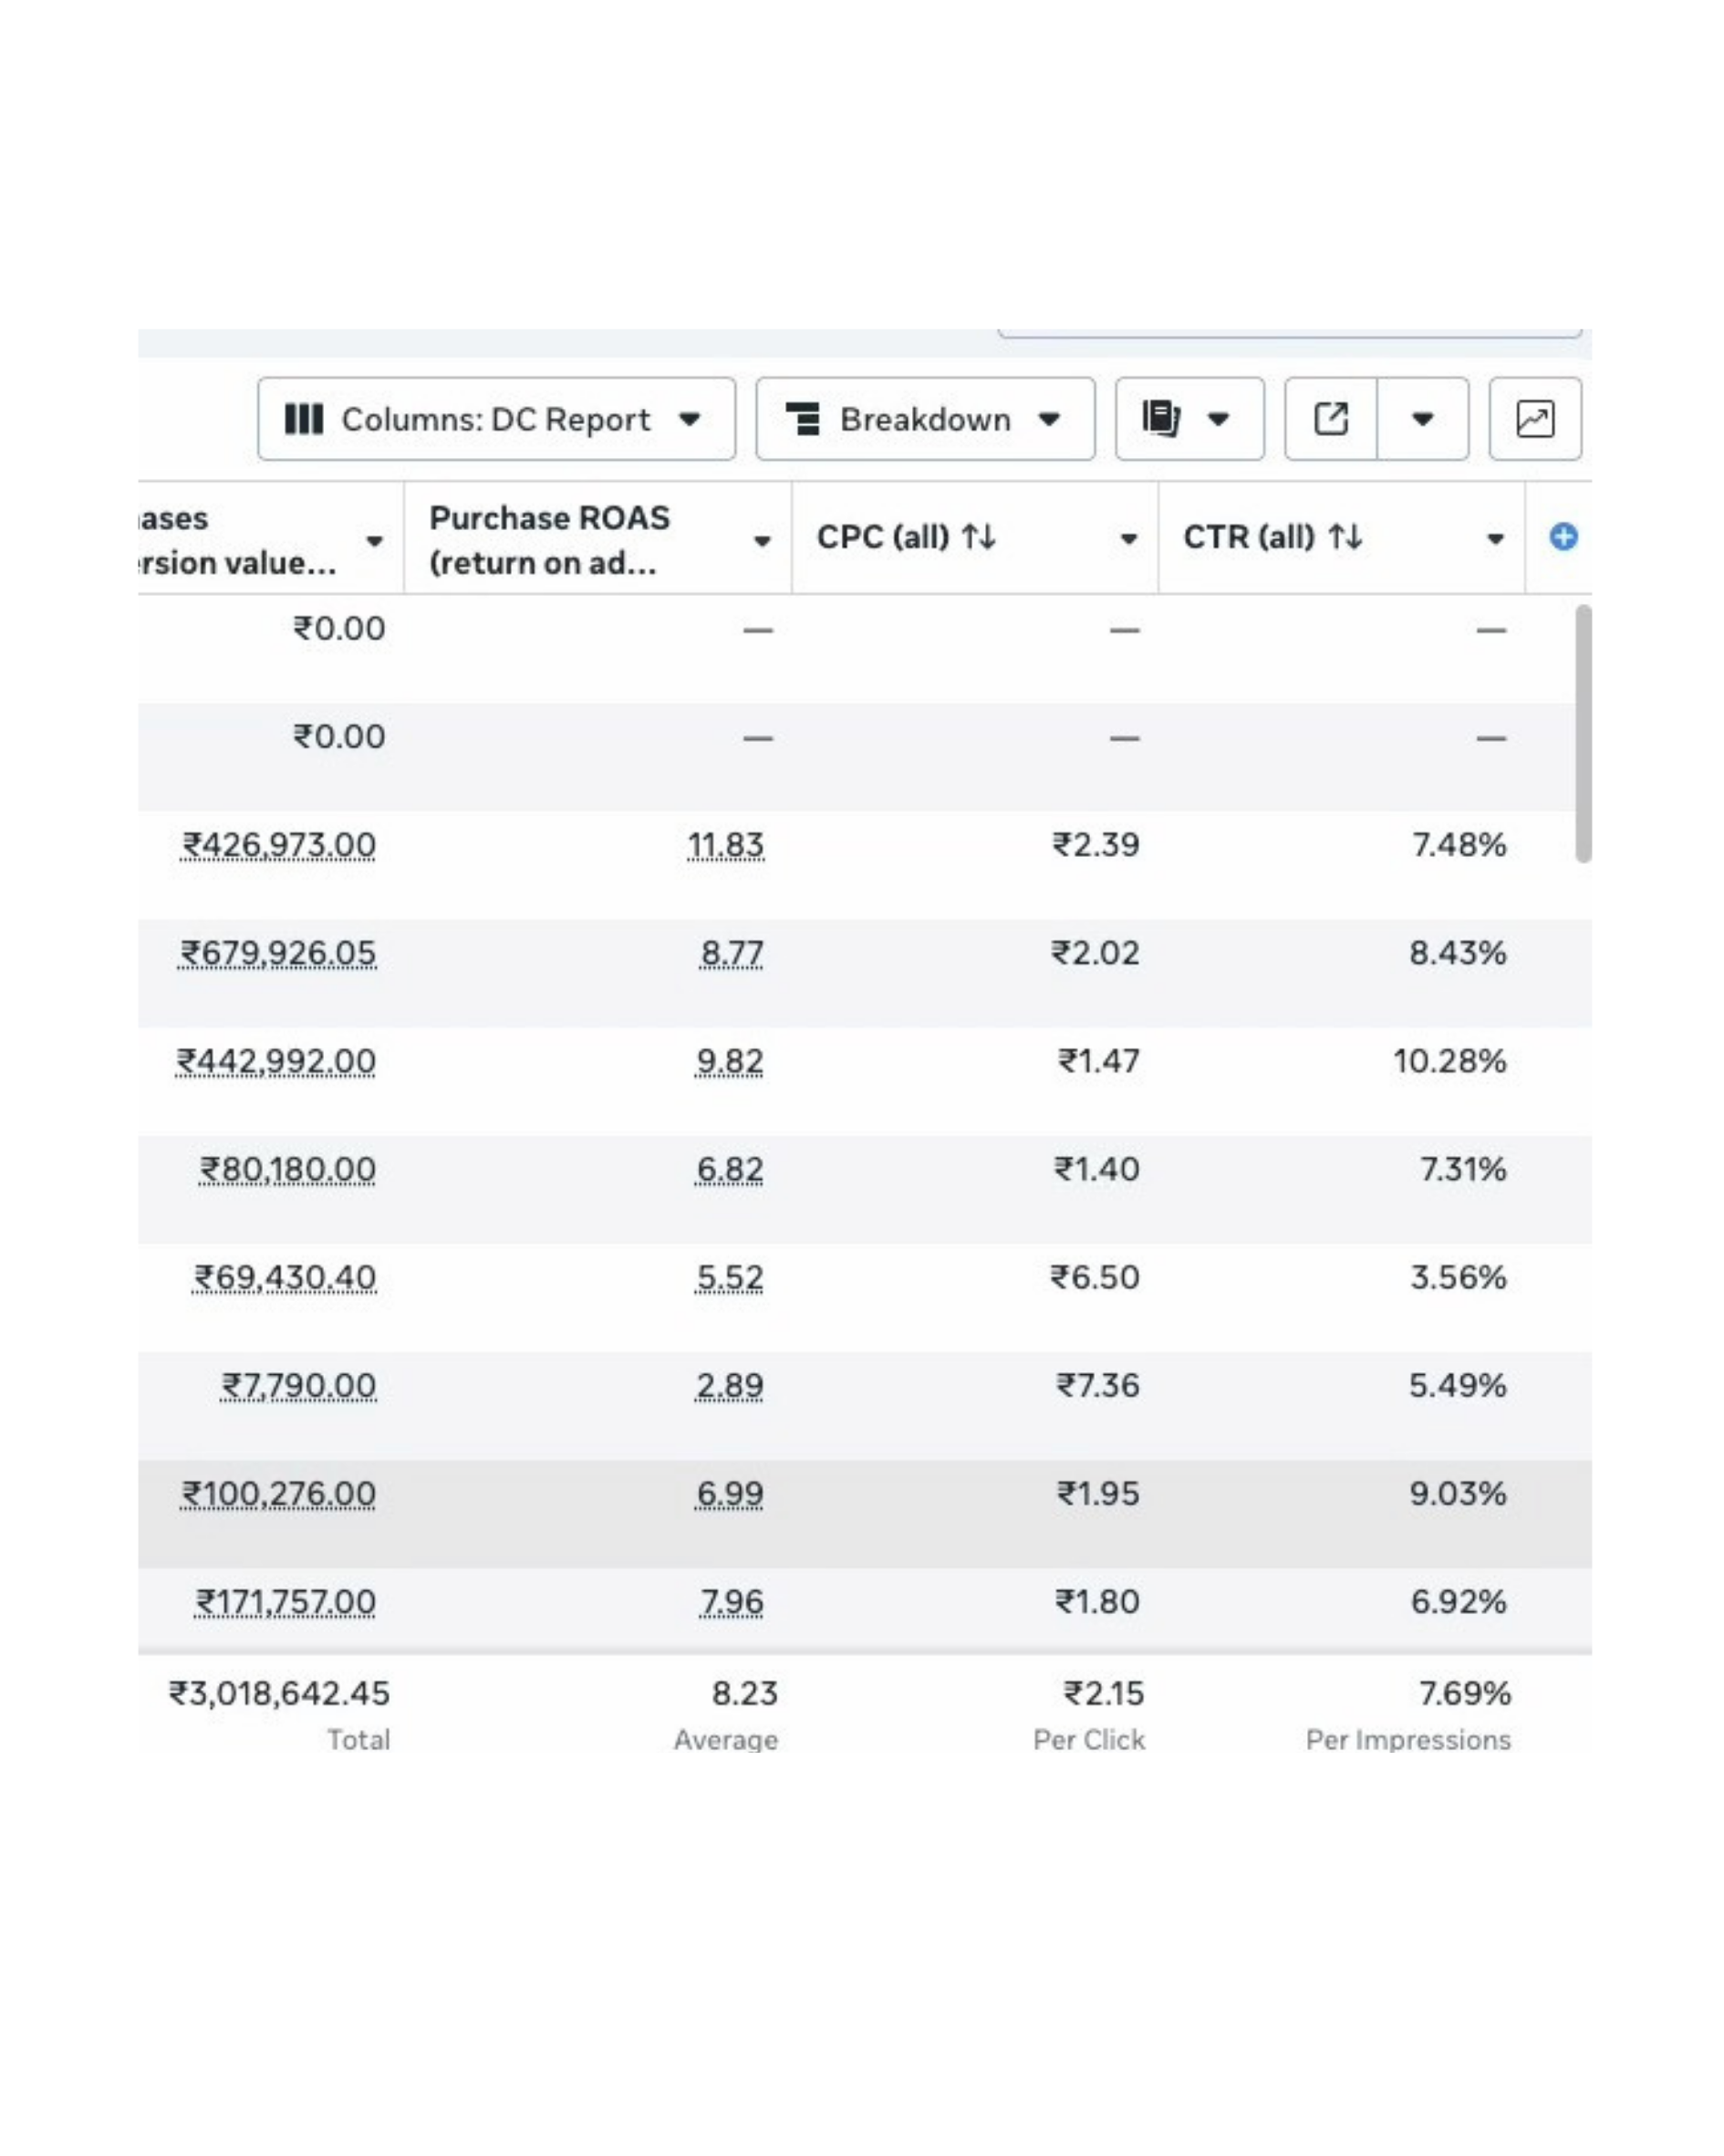Screen dimensions: 1724x2156
Task: Click ROAS value 9.82
Action: point(729,1061)
